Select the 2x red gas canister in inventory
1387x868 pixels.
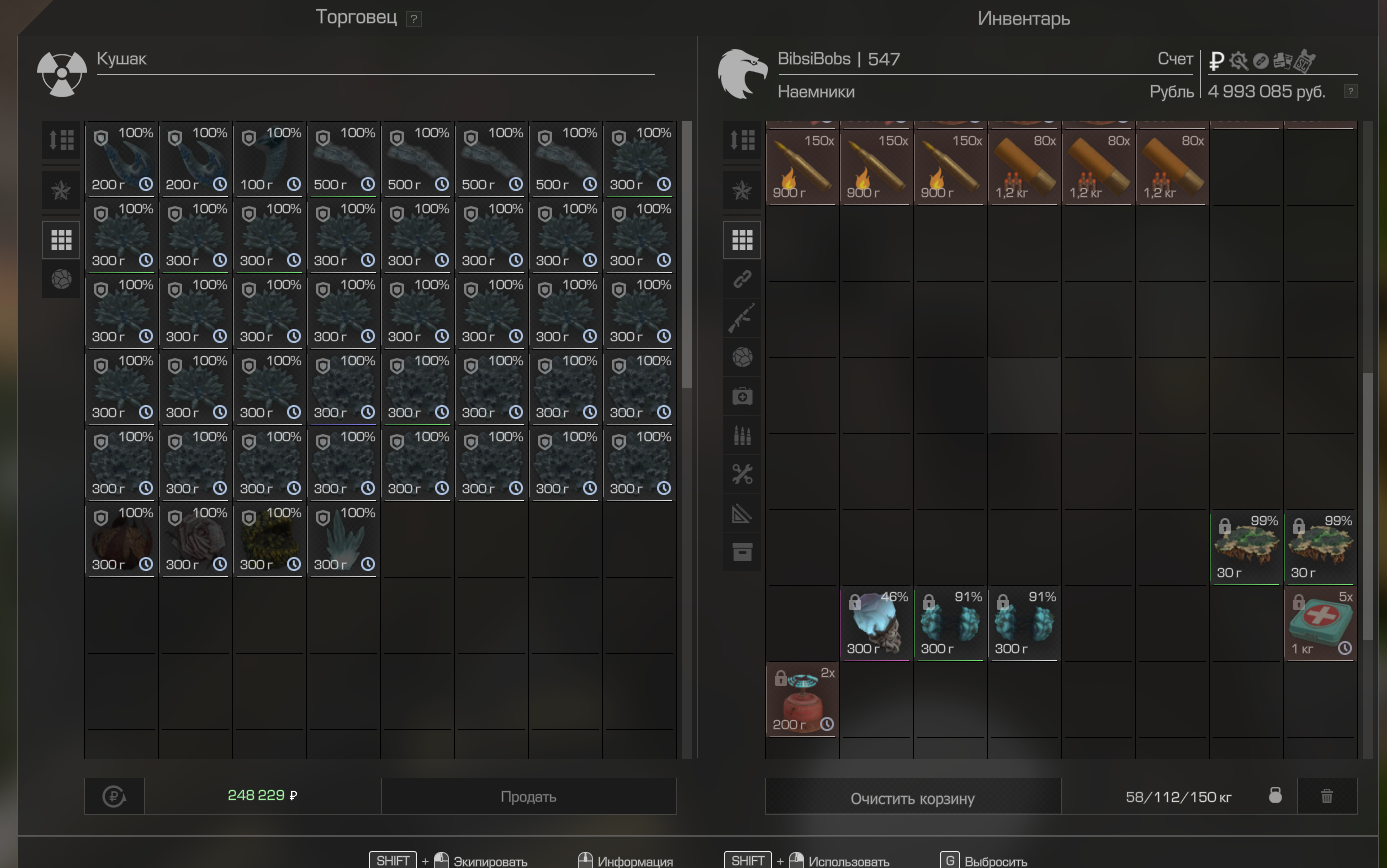pos(802,699)
